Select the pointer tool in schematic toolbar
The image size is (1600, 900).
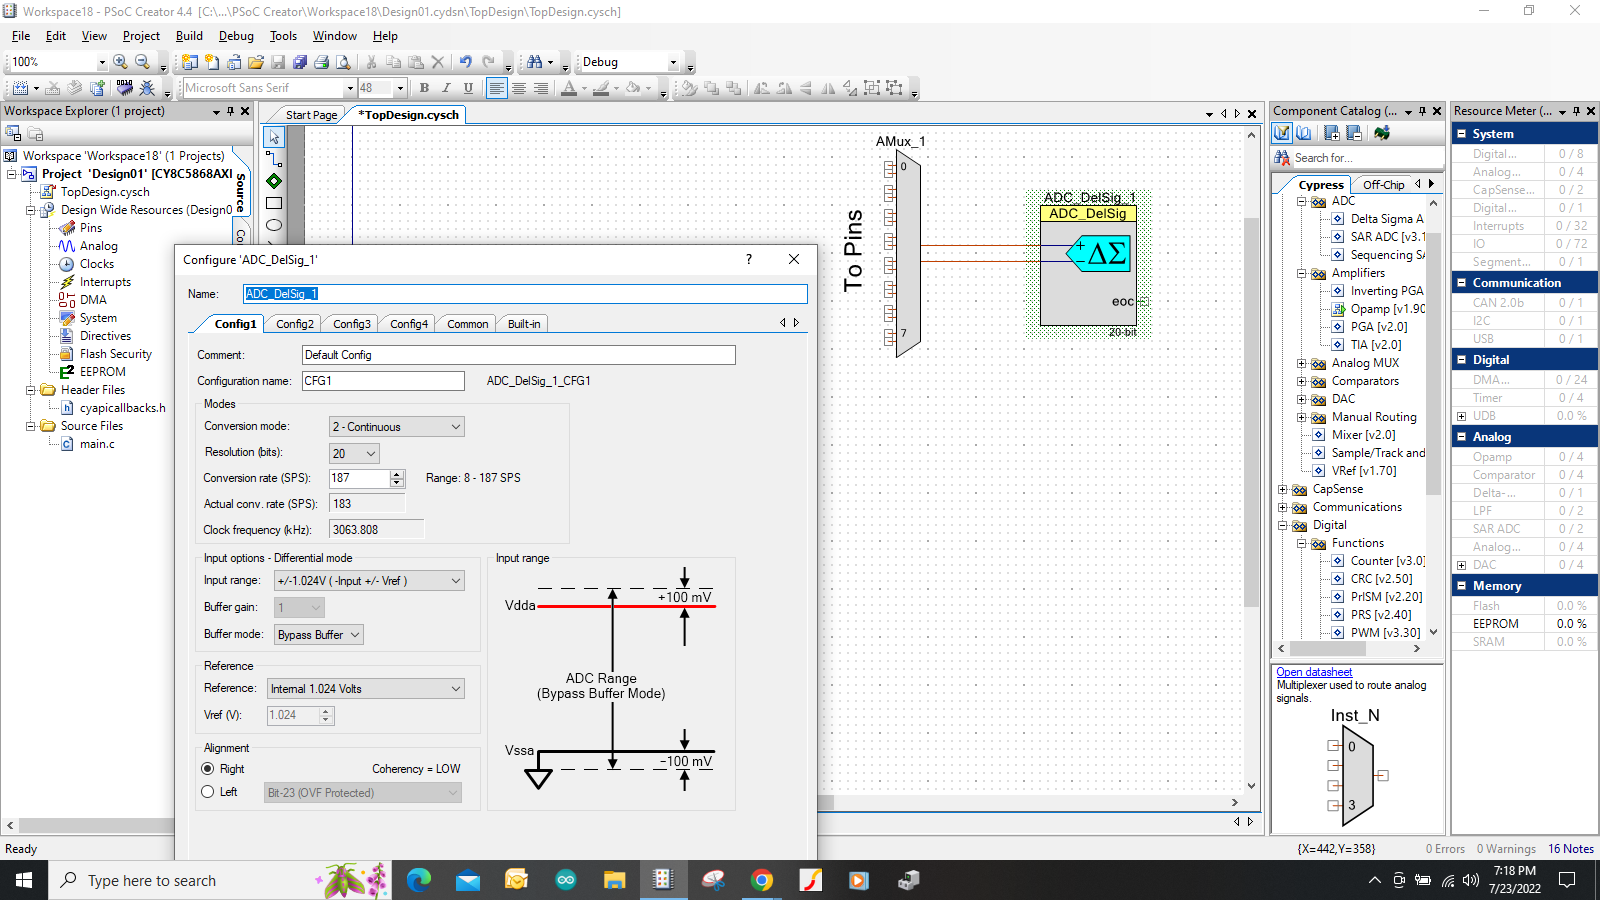click(274, 137)
